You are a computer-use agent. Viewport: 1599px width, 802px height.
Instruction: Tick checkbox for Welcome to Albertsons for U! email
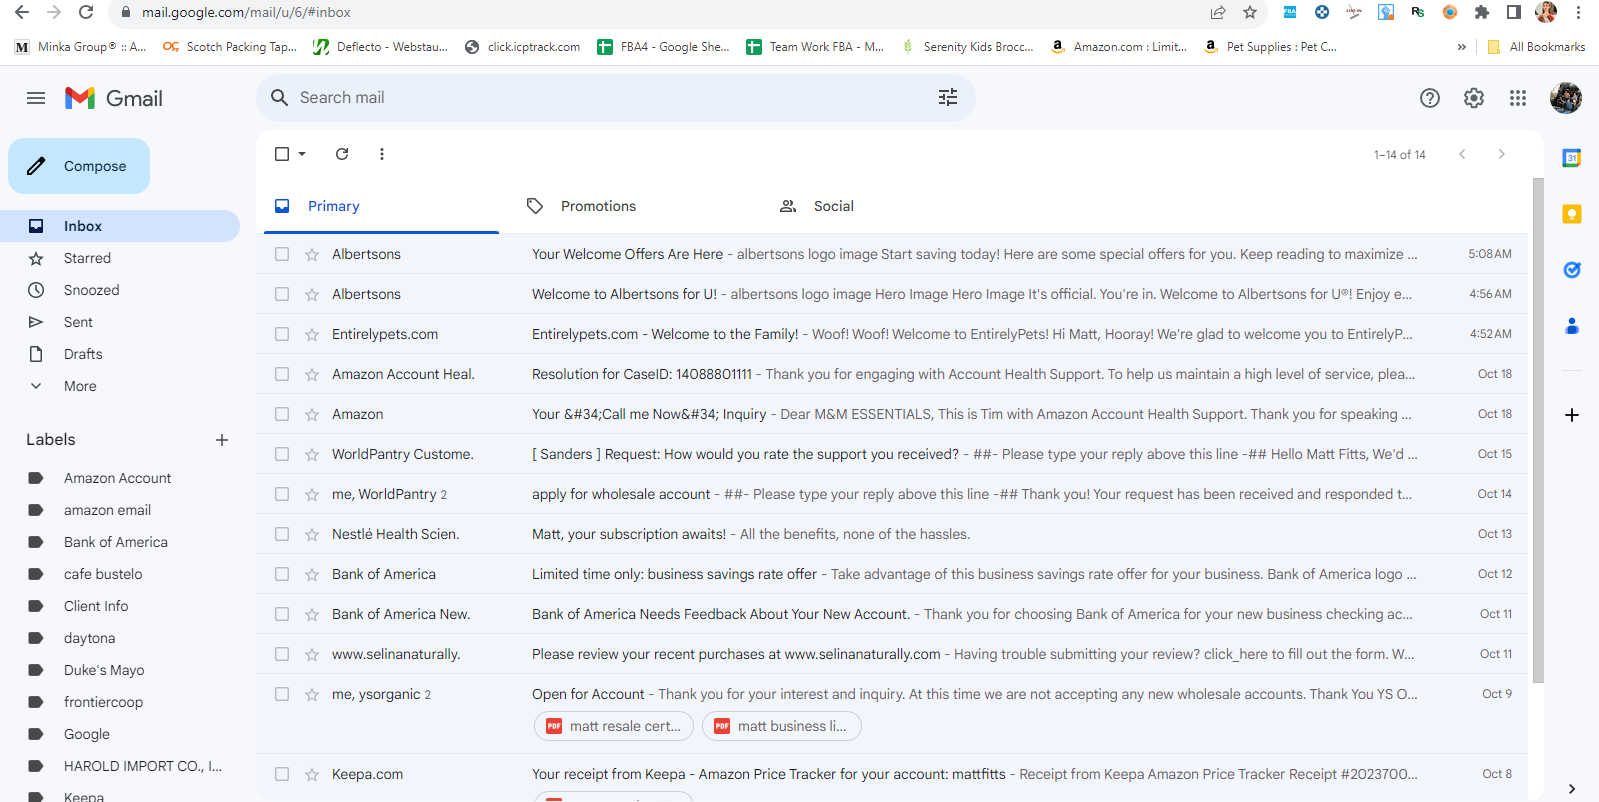coord(282,294)
